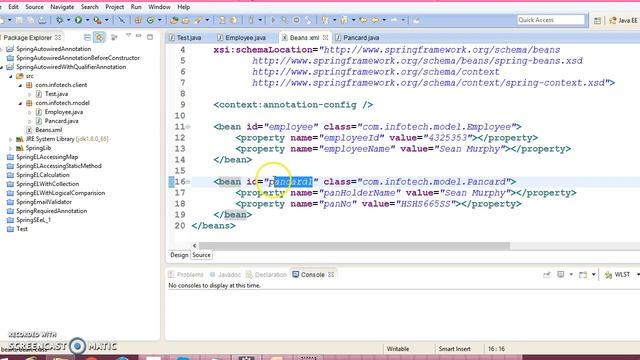The height and width of the screenshot is (360, 640).
Task: Close the Package Explorer view tab
Action: pos(58,37)
